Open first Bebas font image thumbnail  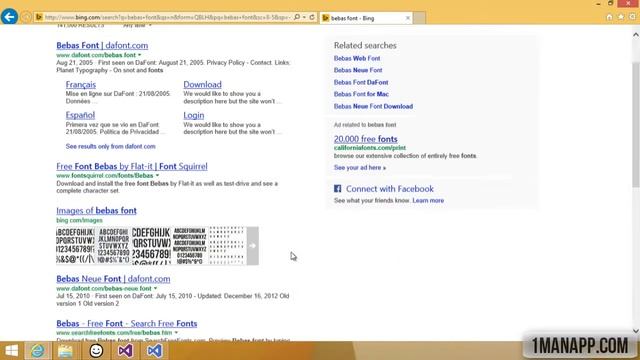click(76, 246)
